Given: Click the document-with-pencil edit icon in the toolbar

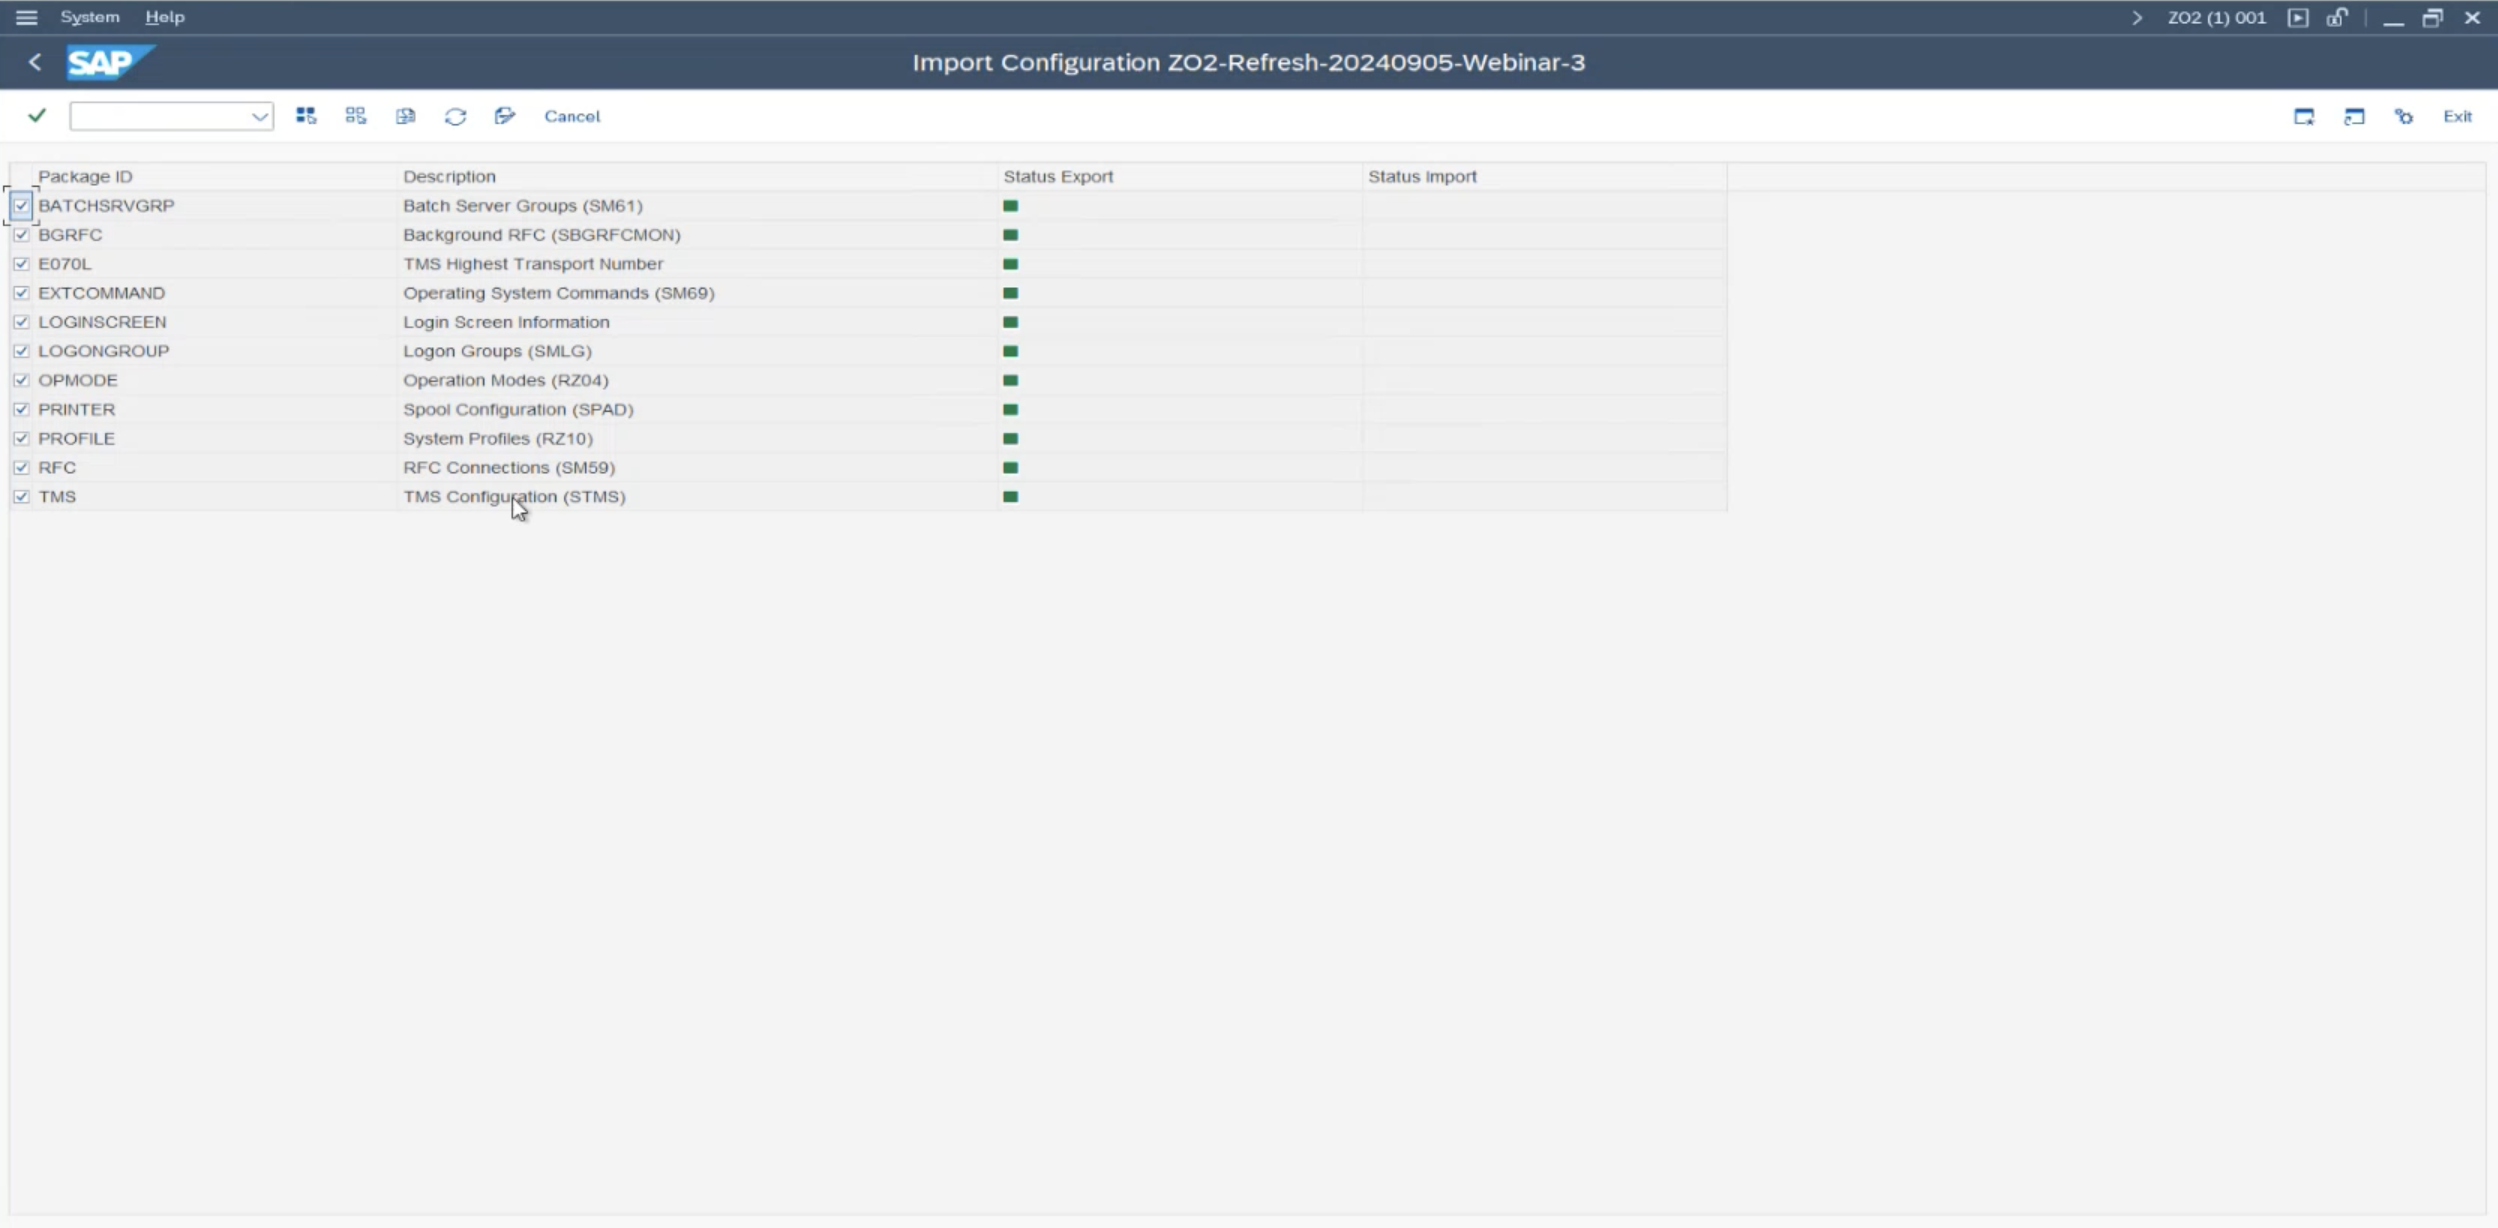Looking at the screenshot, I should tap(505, 116).
